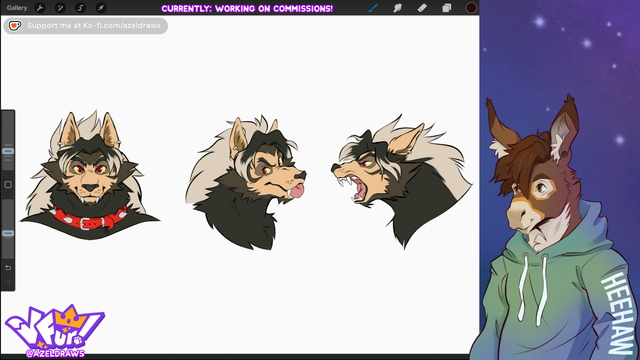Click the wolf headshot sticking its tongue out

click(246, 182)
